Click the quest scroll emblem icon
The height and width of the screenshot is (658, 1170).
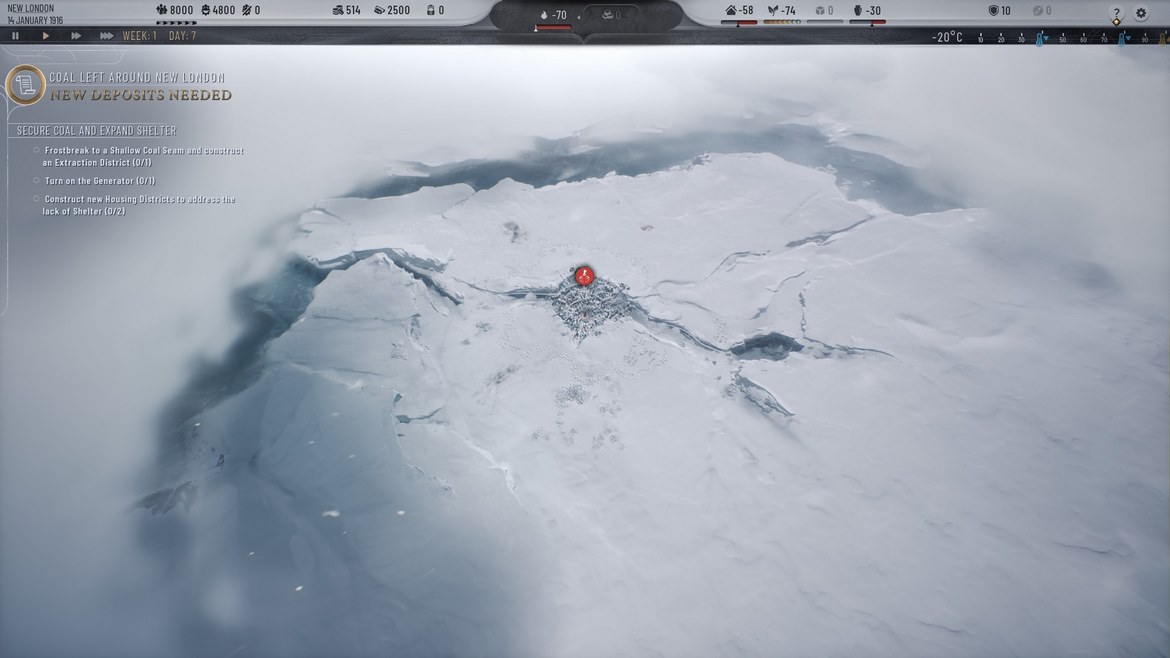[x=25, y=84]
